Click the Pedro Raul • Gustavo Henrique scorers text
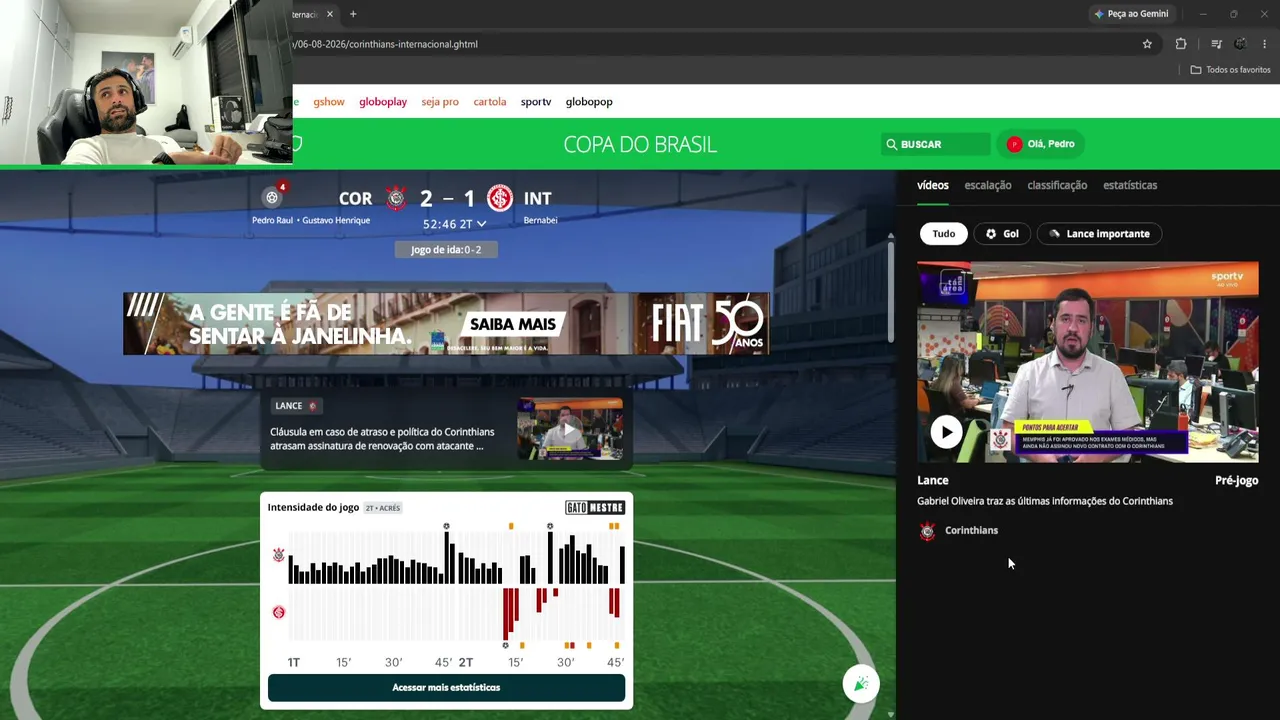The width and height of the screenshot is (1280, 720). (x=311, y=220)
